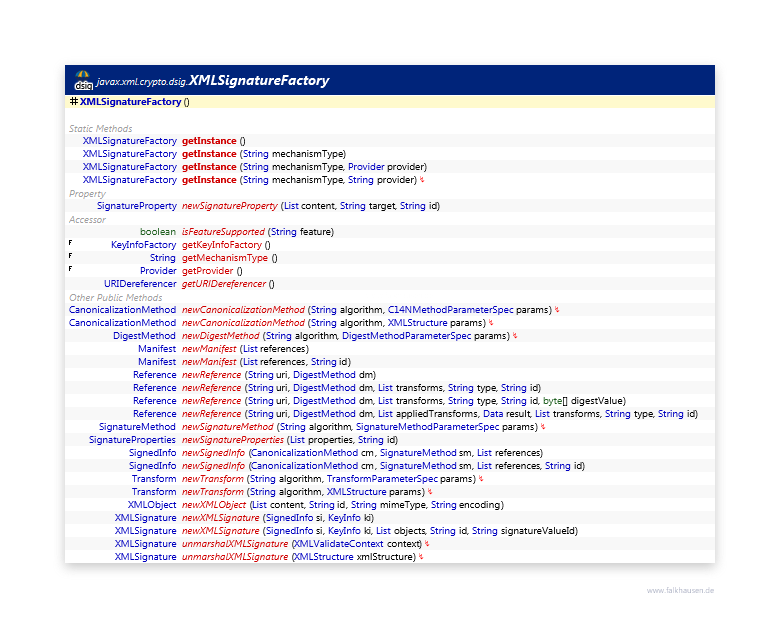Select the newSignatureMethod method name
Screen dimensions: 771x636
228,427
